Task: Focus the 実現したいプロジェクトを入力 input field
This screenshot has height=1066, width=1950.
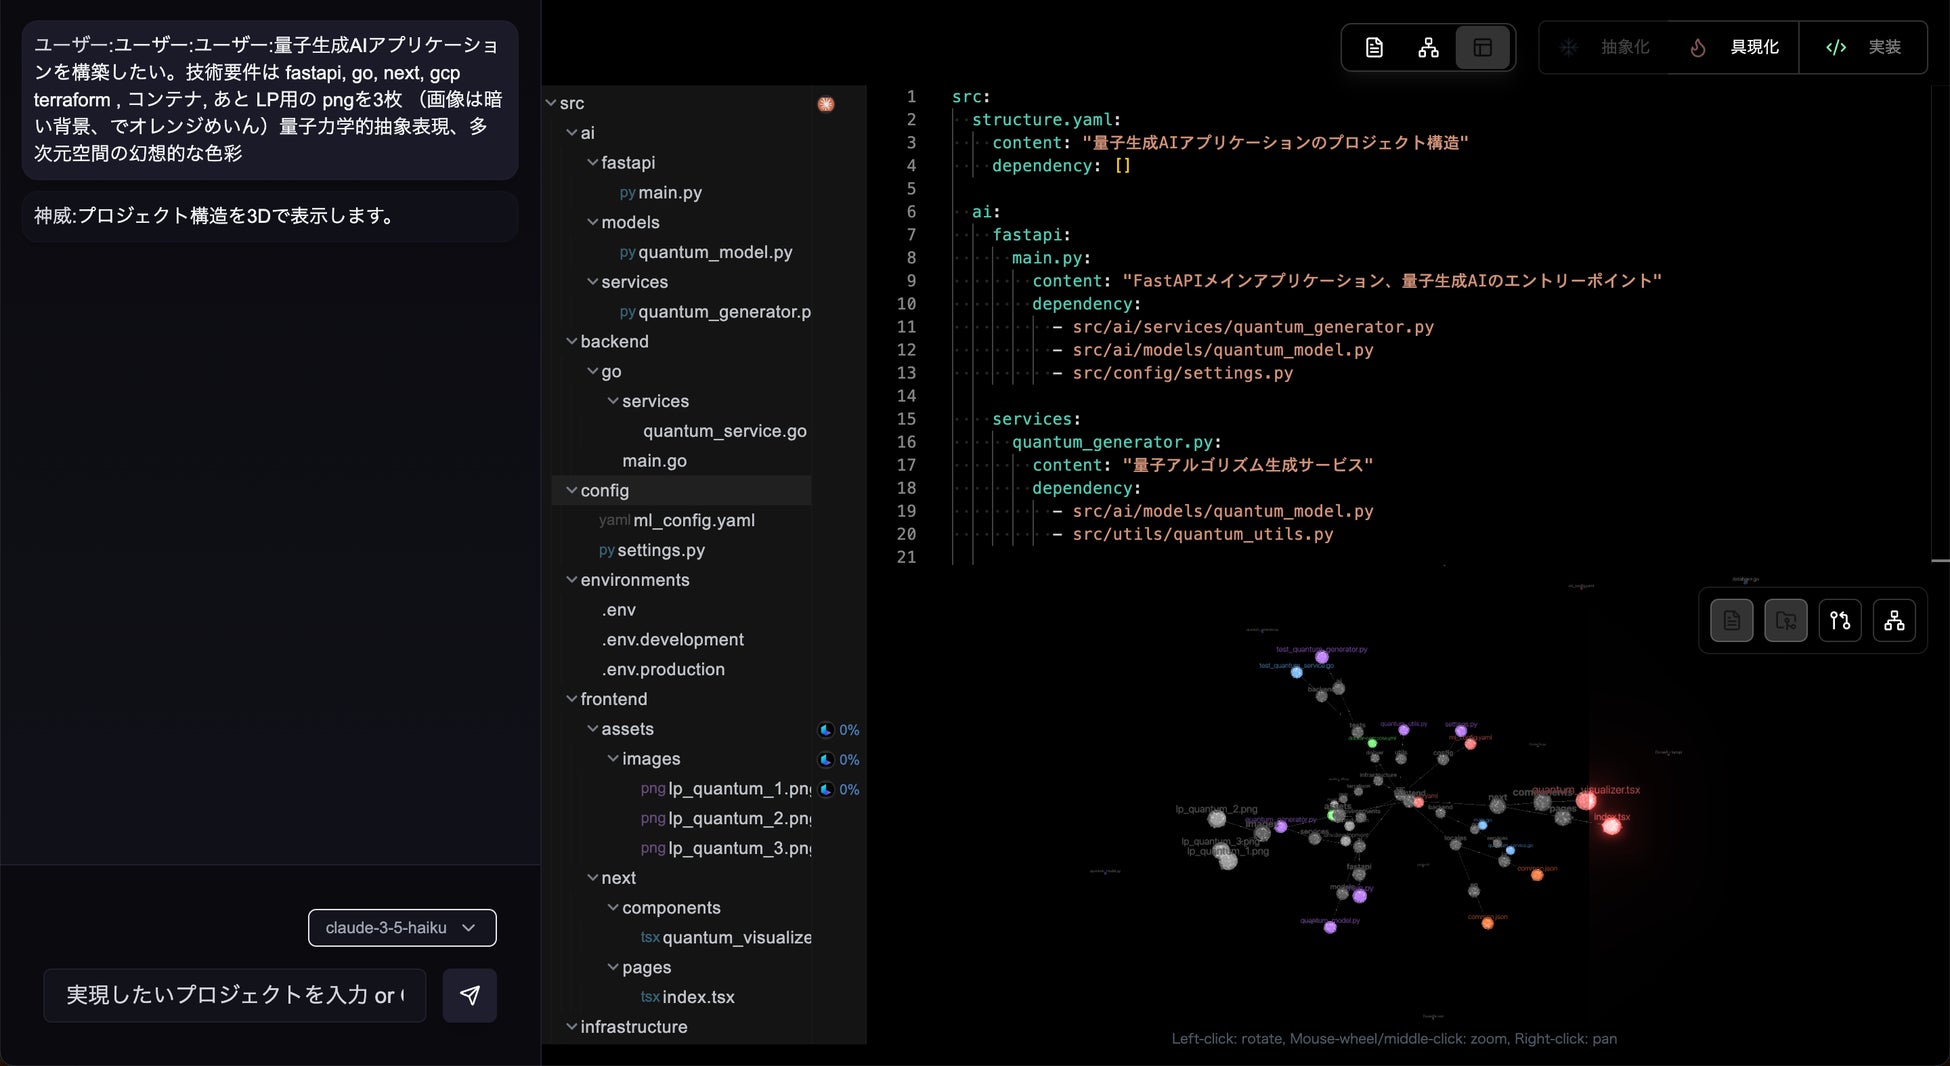Action: click(x=235, y=995)
